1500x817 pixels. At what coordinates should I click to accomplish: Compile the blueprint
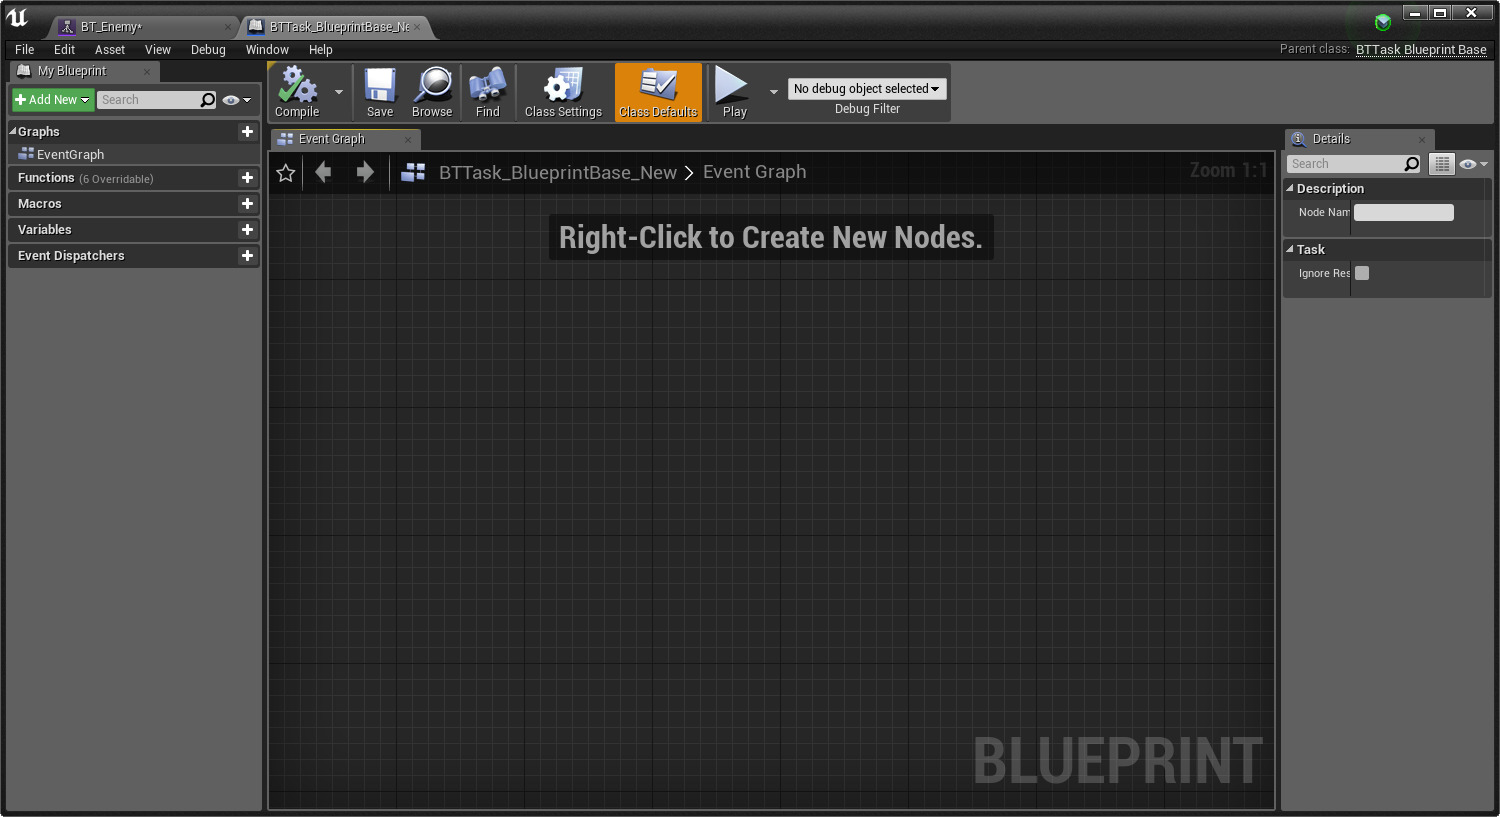(296, 92)
